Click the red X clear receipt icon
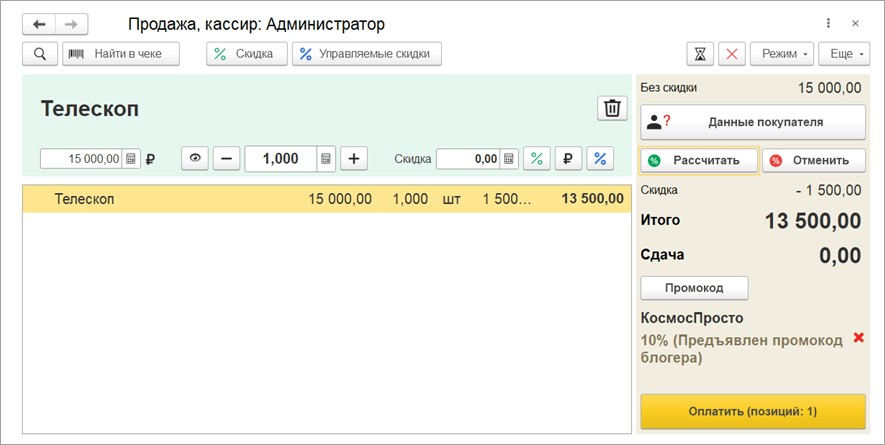The width and height of the screenshot is (885, 445). (732, 54)
